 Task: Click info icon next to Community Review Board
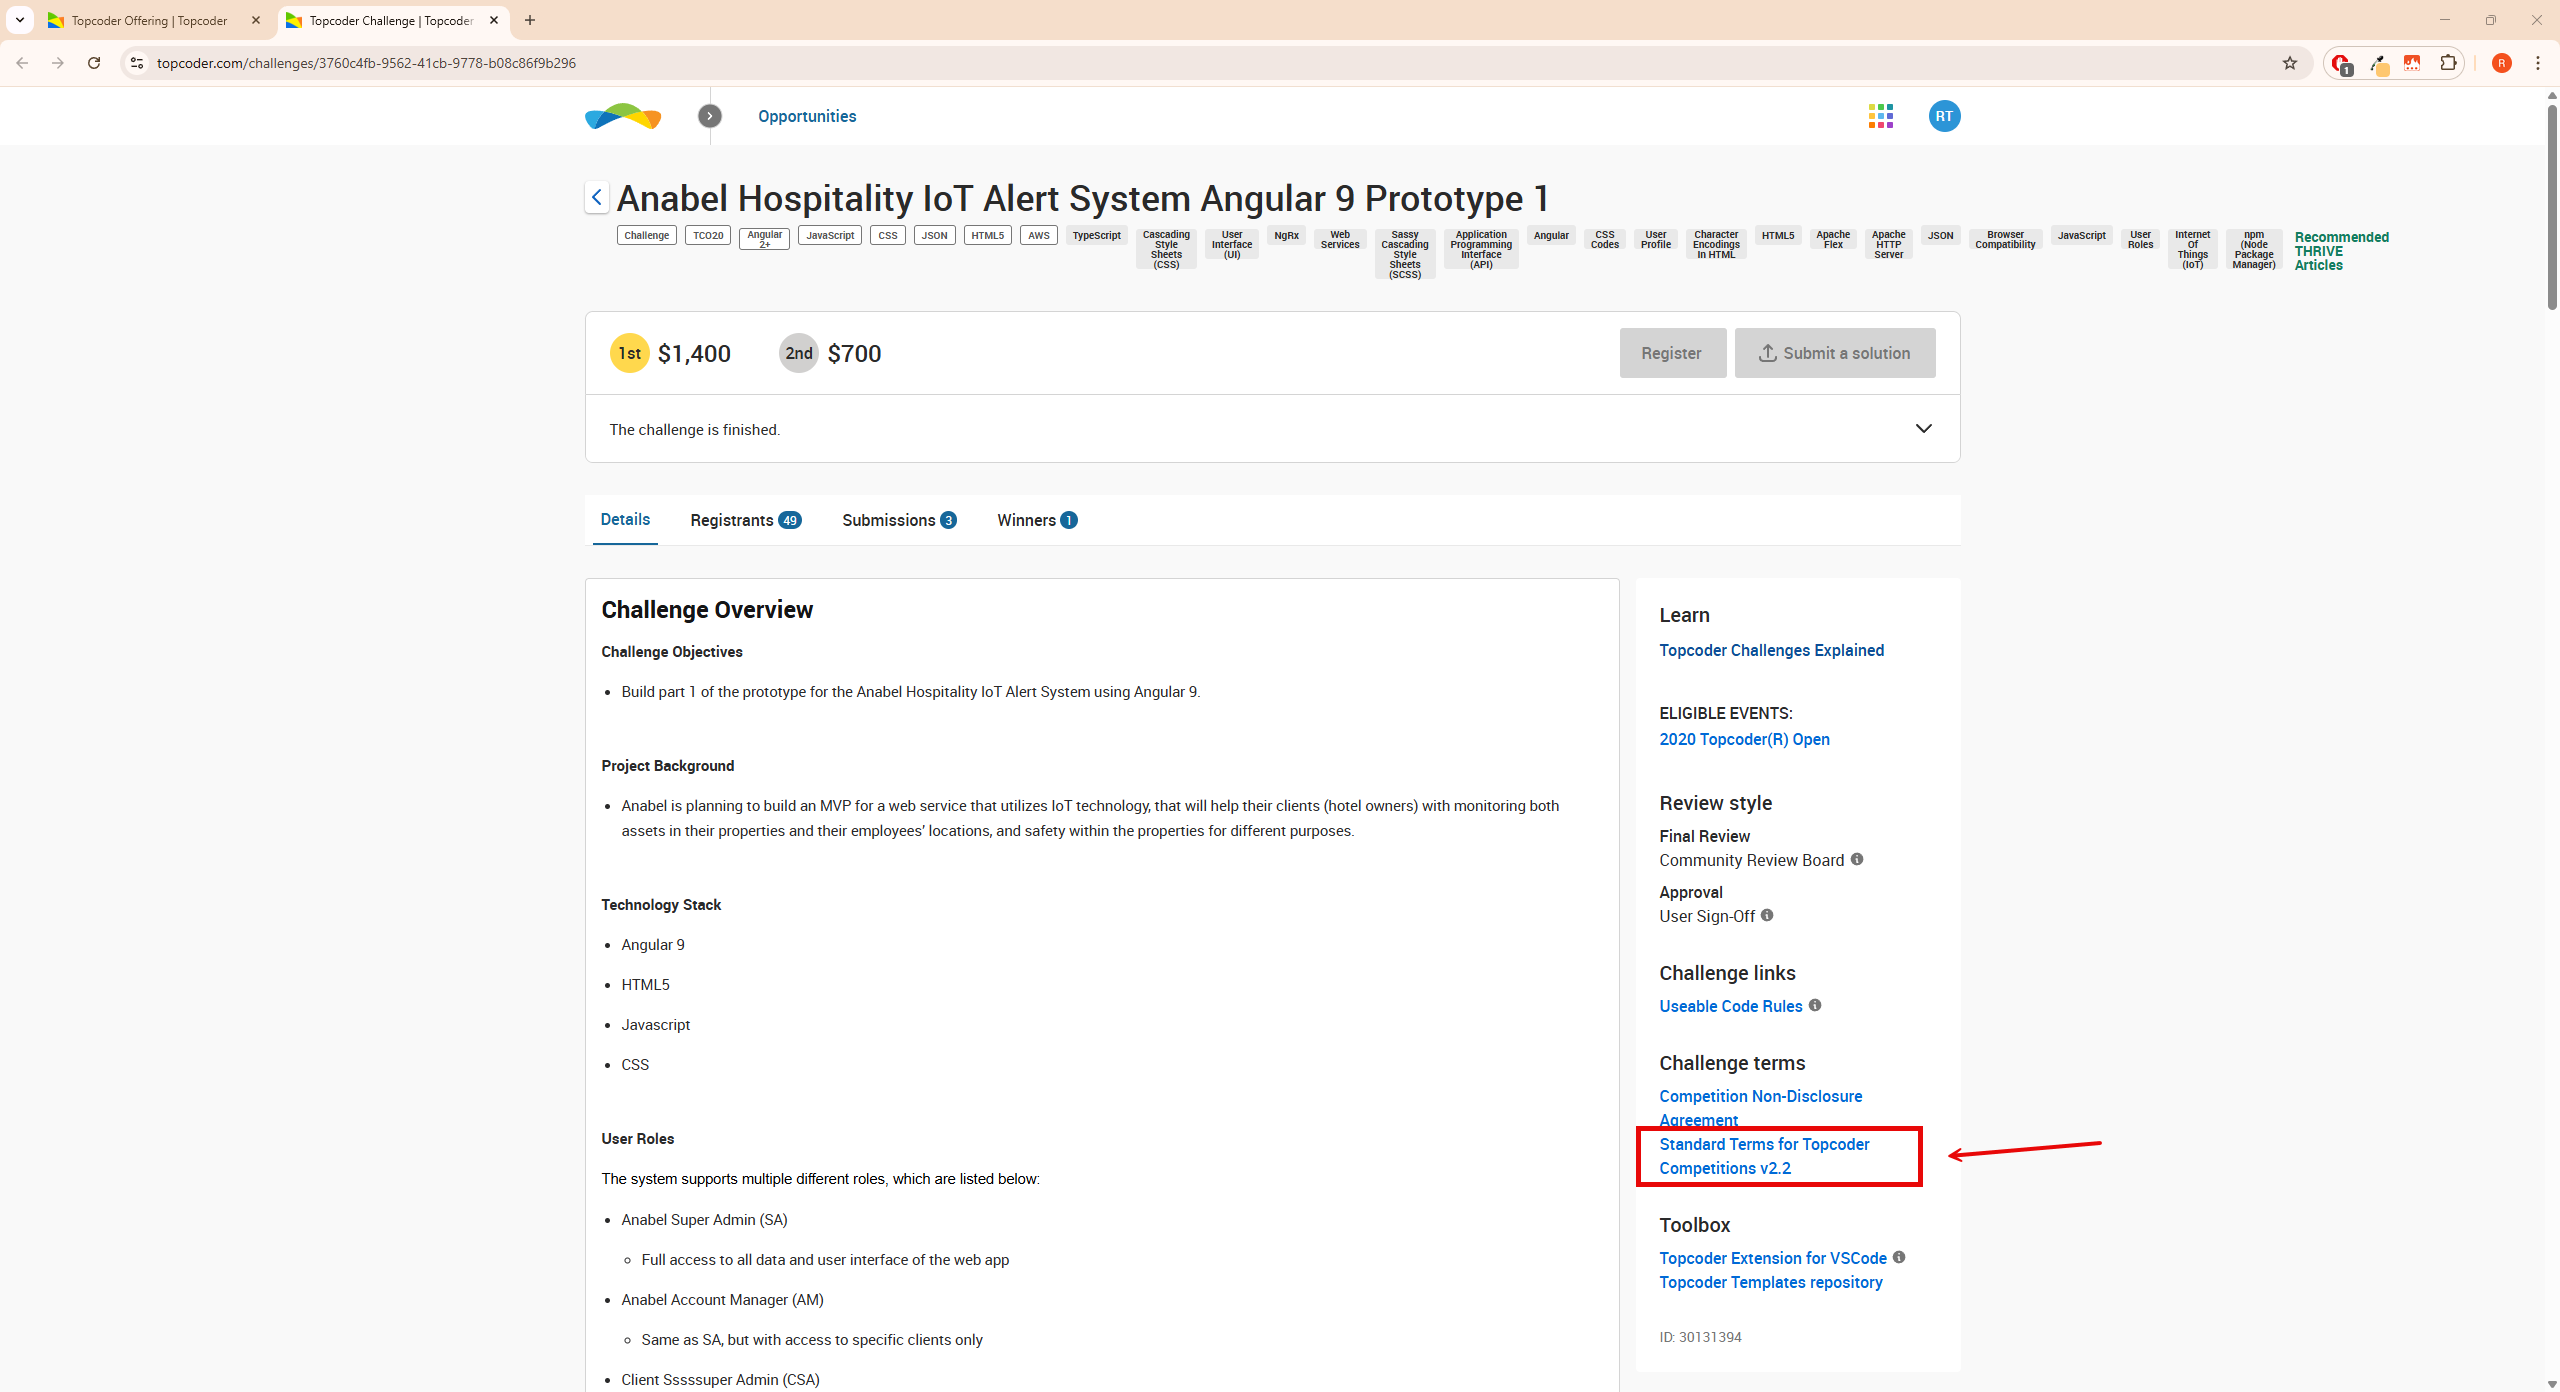tap(1857, 859)
